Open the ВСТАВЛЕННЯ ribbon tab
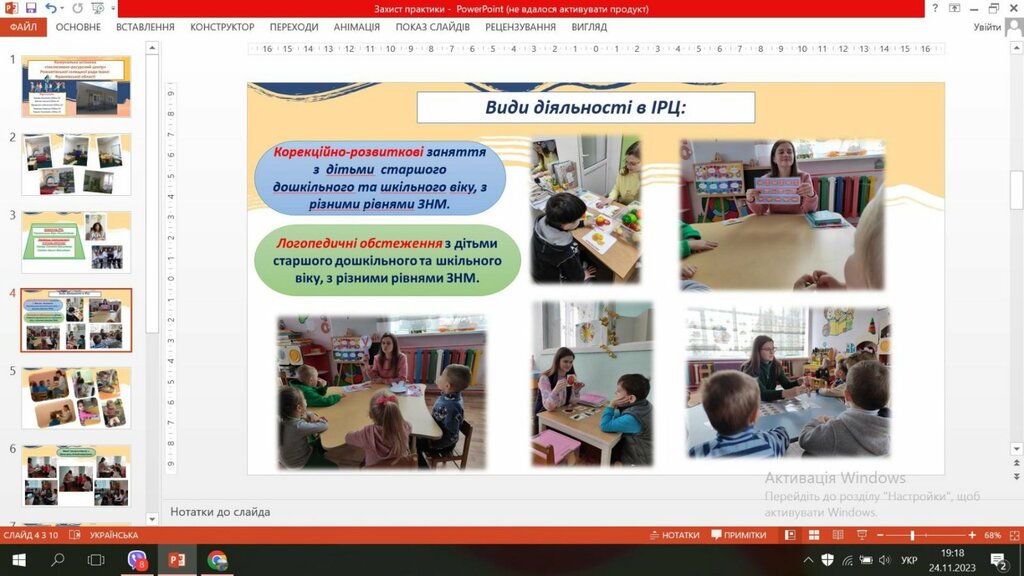Image resolution: width=1024 pixels, height=576 pixels. coord(145,27)
